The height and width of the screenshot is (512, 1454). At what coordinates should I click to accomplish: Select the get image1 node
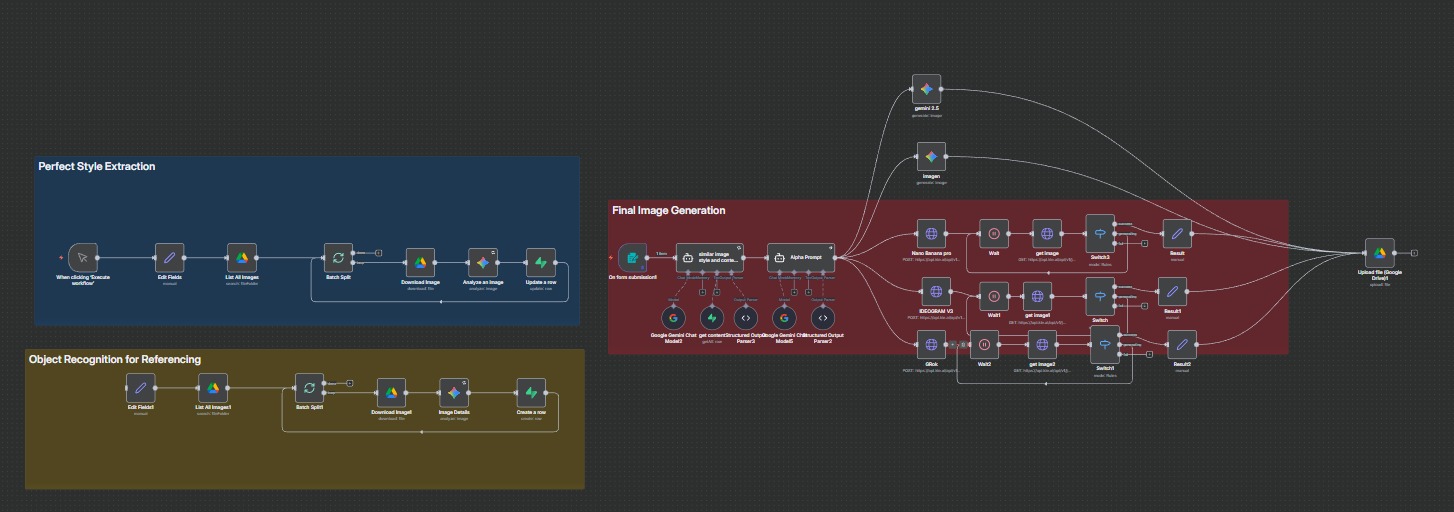coord(1038,296)
